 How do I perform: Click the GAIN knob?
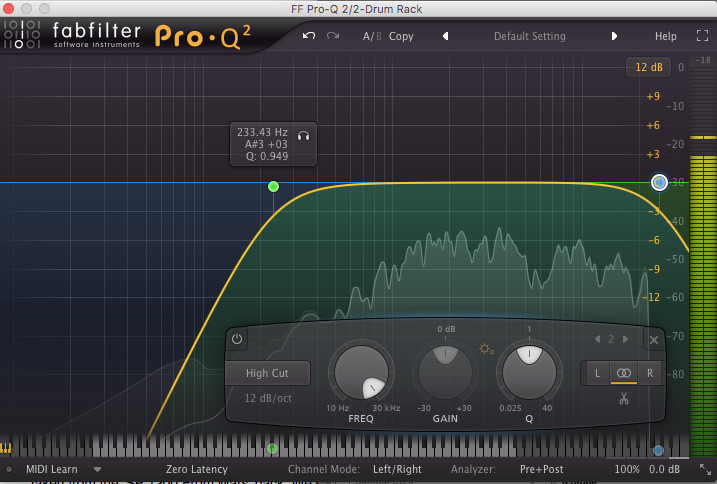(445, 372)
